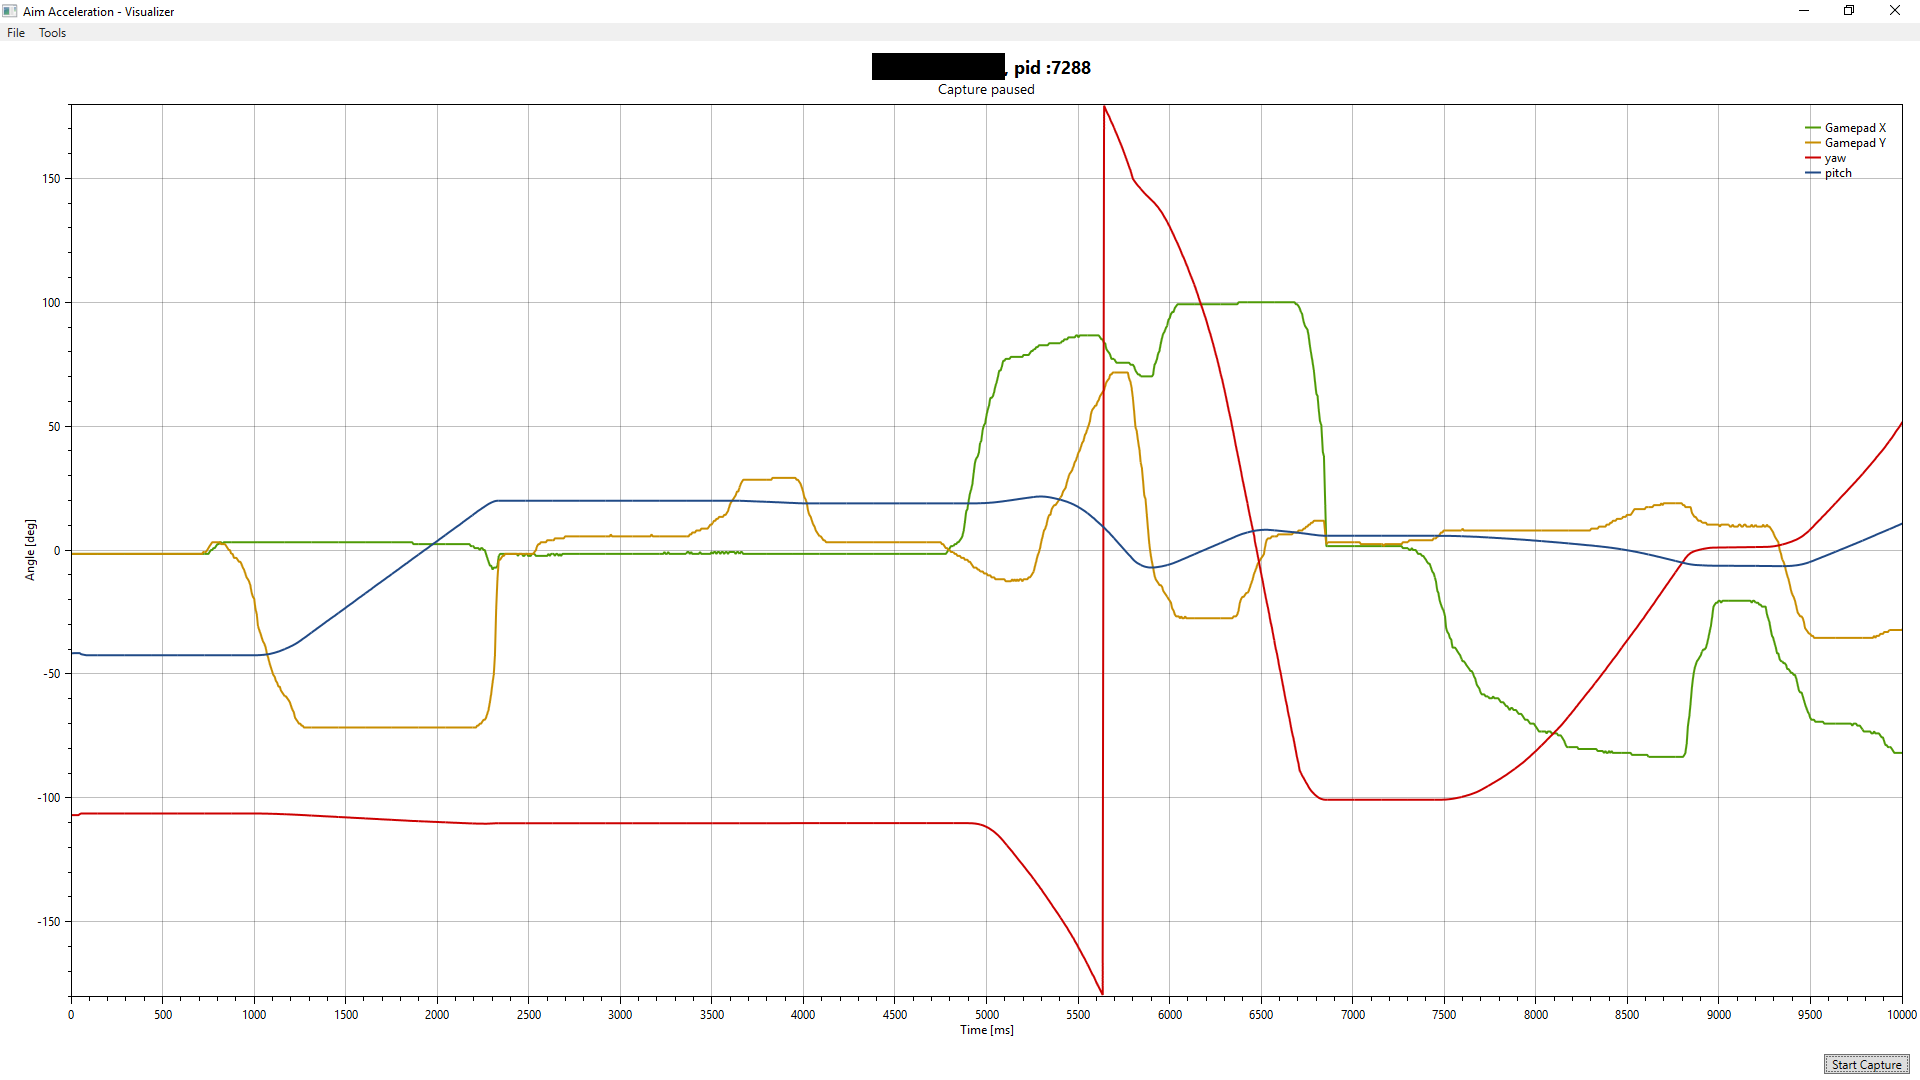Click the Aim Acceleration app icon in title bar
Image resolution: width=1920 pixels, height=1080 pixels.
pos(10,11)
